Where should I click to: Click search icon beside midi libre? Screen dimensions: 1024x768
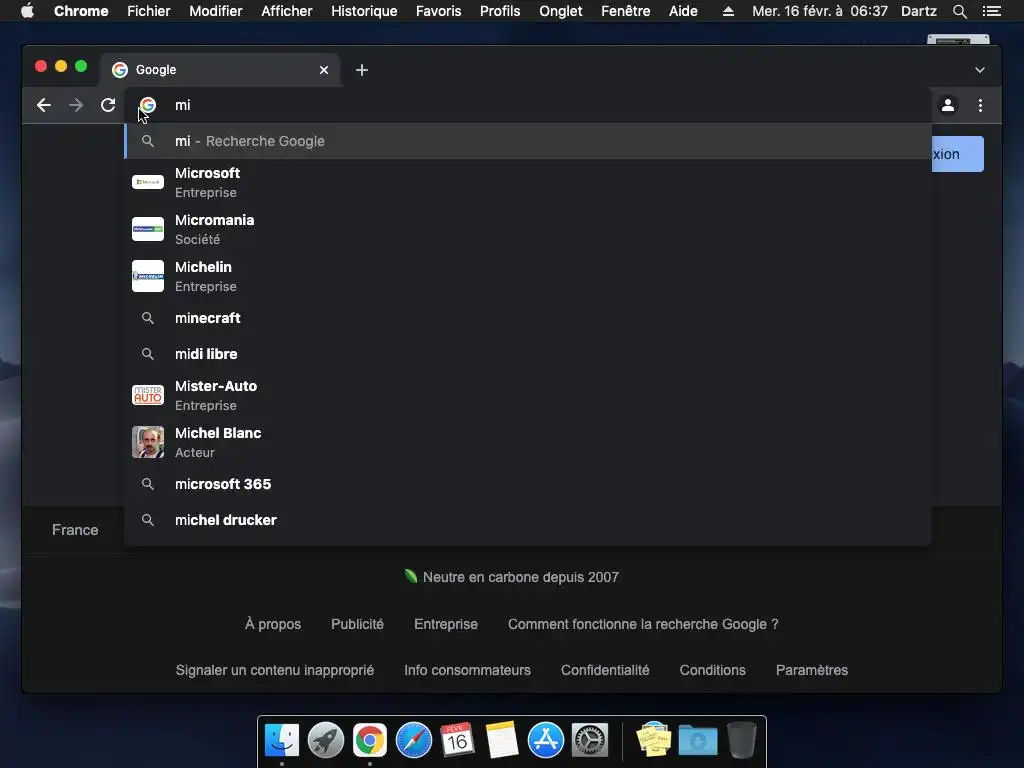coord(148,354)
